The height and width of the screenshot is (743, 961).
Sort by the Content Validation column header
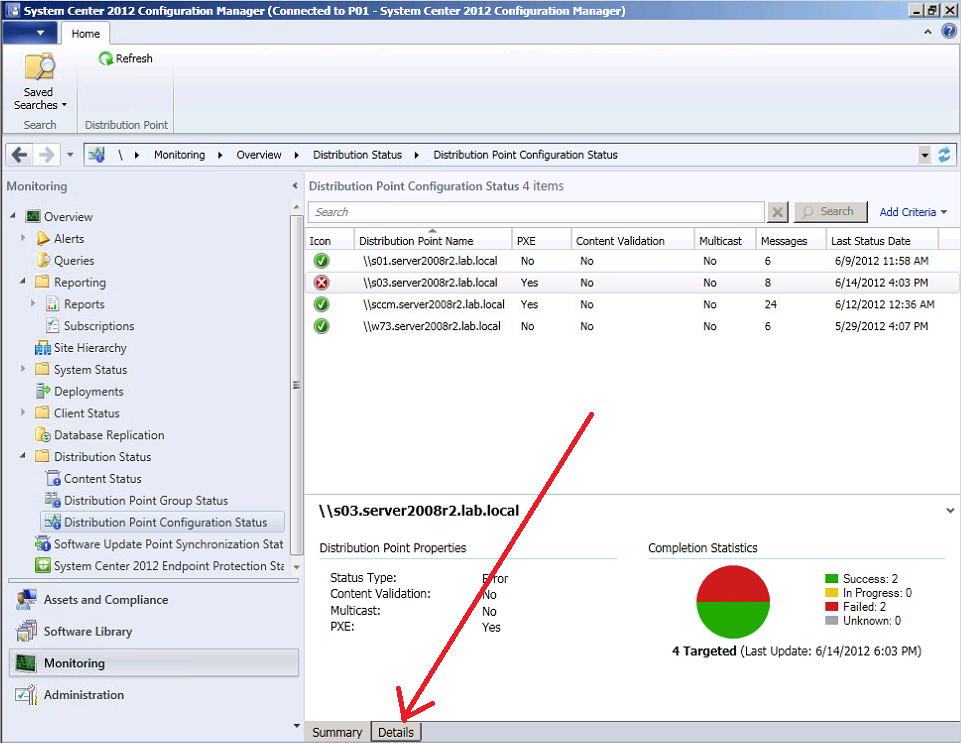click(632, 240)
